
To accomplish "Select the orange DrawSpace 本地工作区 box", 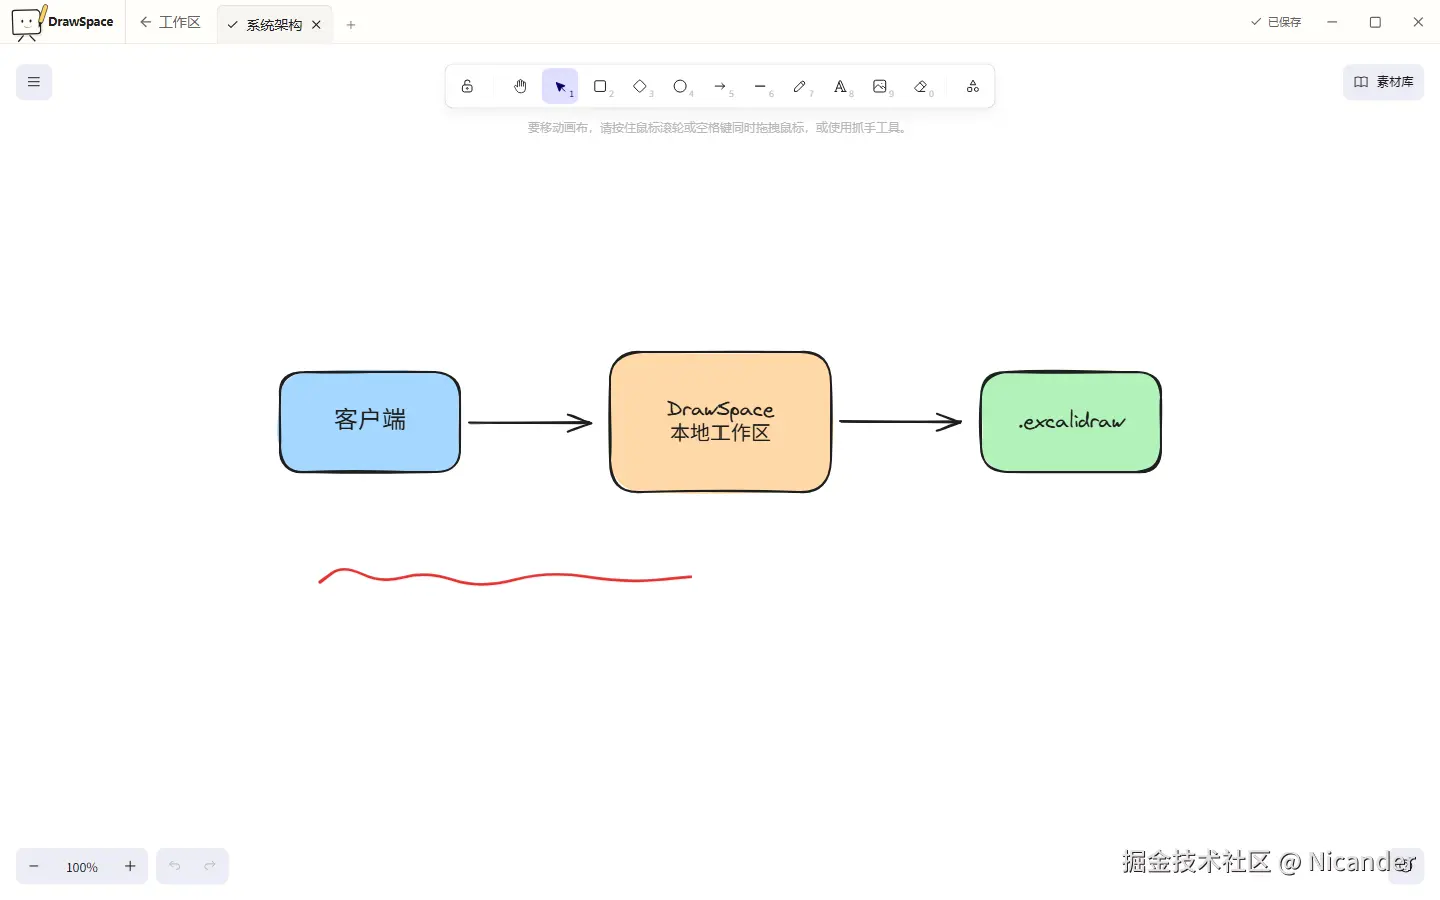I will coord(720,422).
